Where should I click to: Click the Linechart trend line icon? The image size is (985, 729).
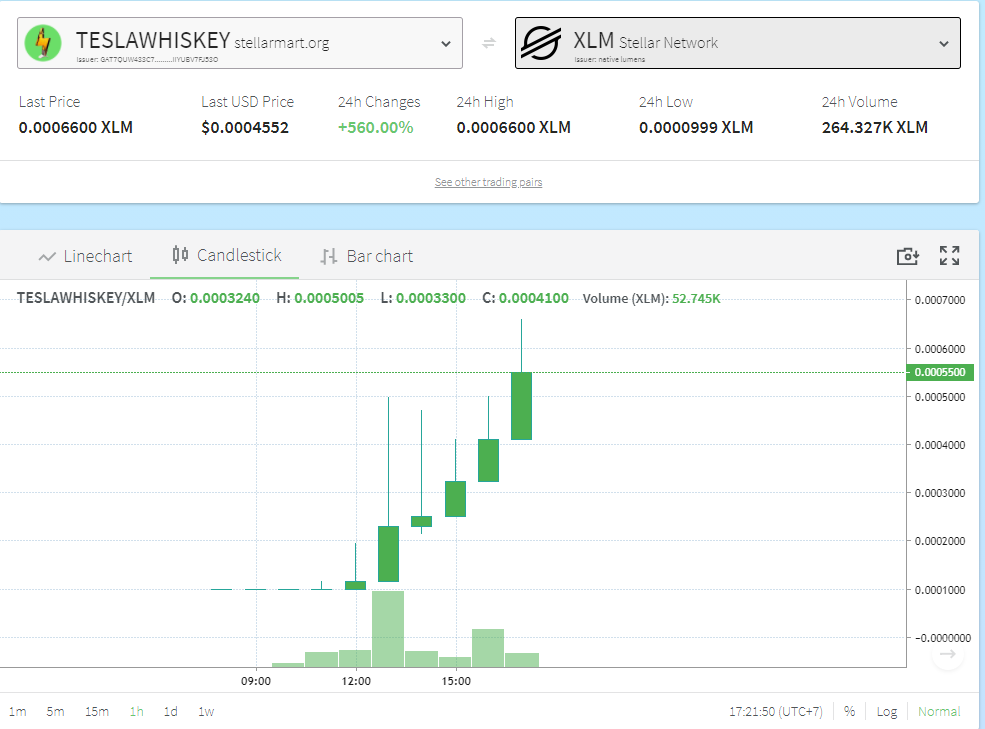pyautogui.click(x=47, y=256)
